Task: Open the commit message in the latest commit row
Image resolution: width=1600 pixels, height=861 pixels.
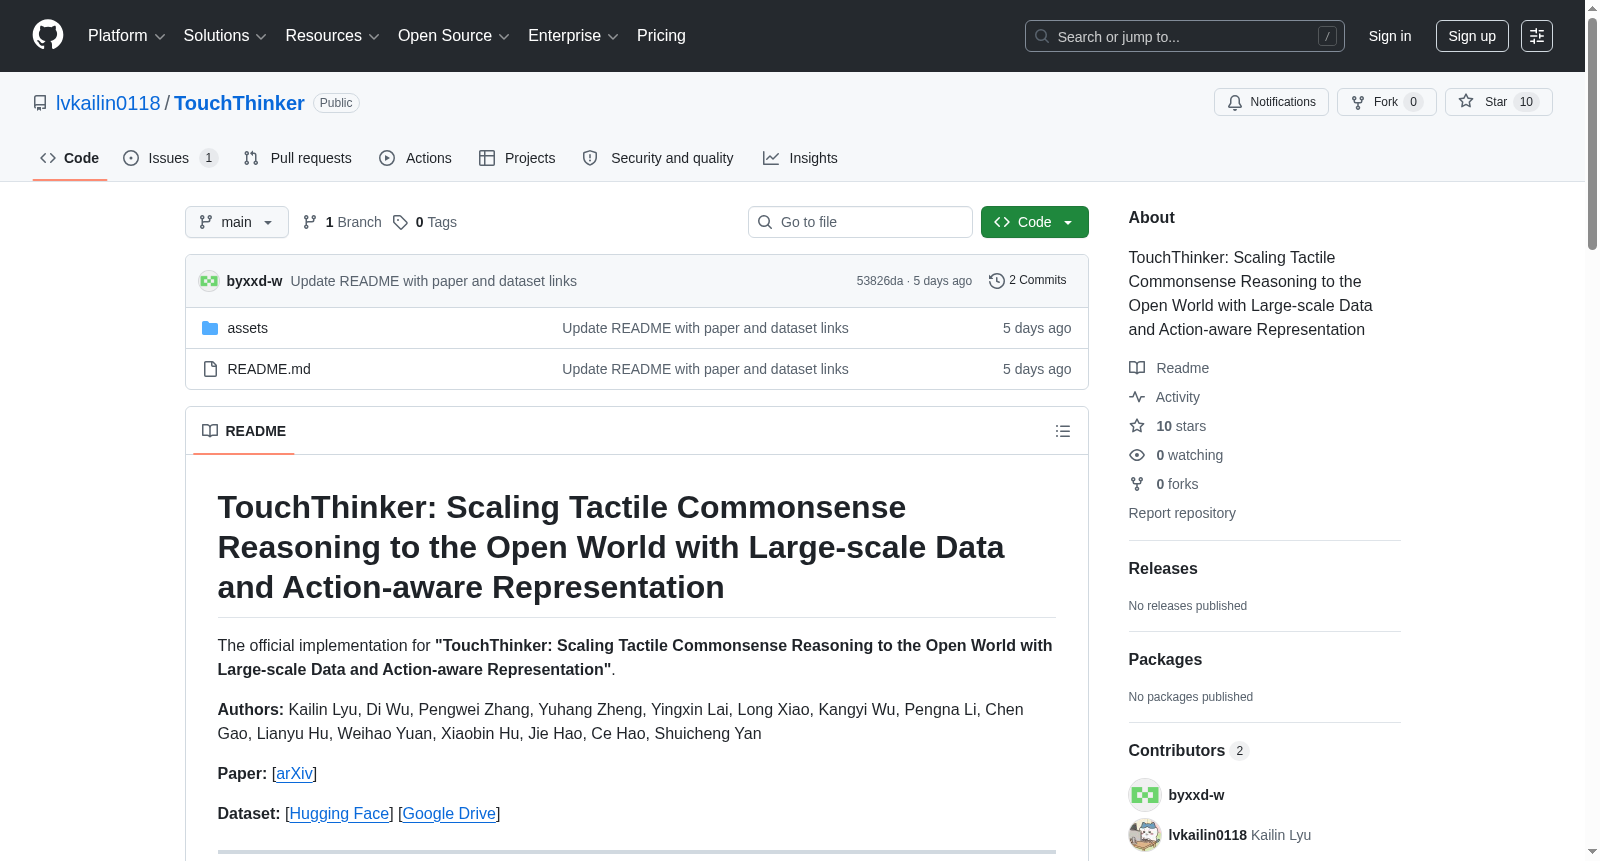Action: pyautogui.click(x=434, y=281)
